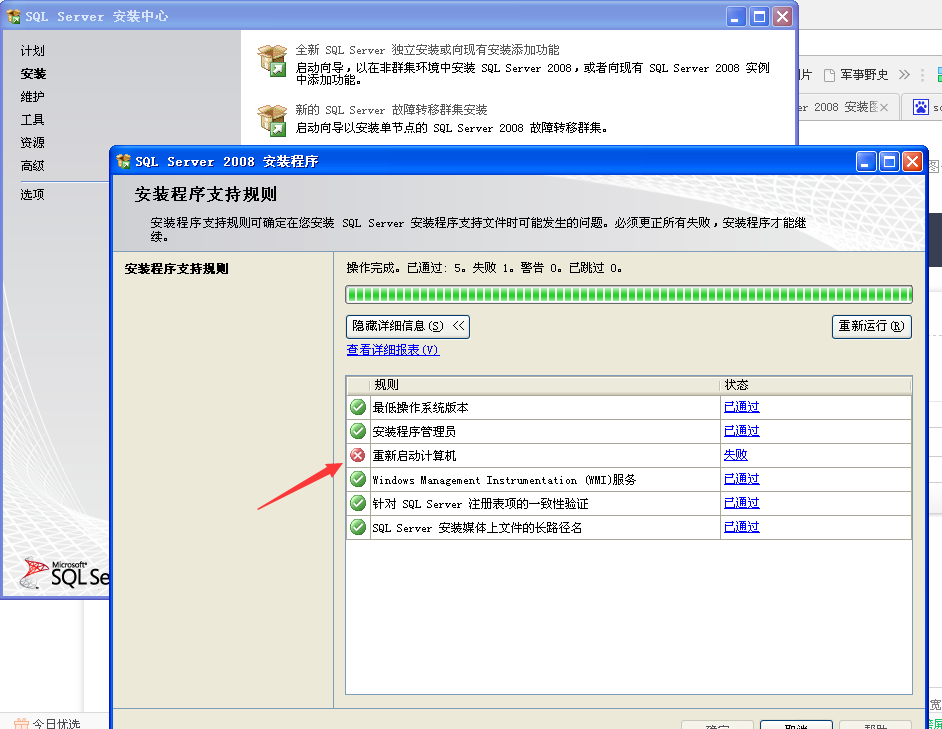Screen dimensions: 942x729
Task: Click the 状态 column header
Action: coord(815,385)
